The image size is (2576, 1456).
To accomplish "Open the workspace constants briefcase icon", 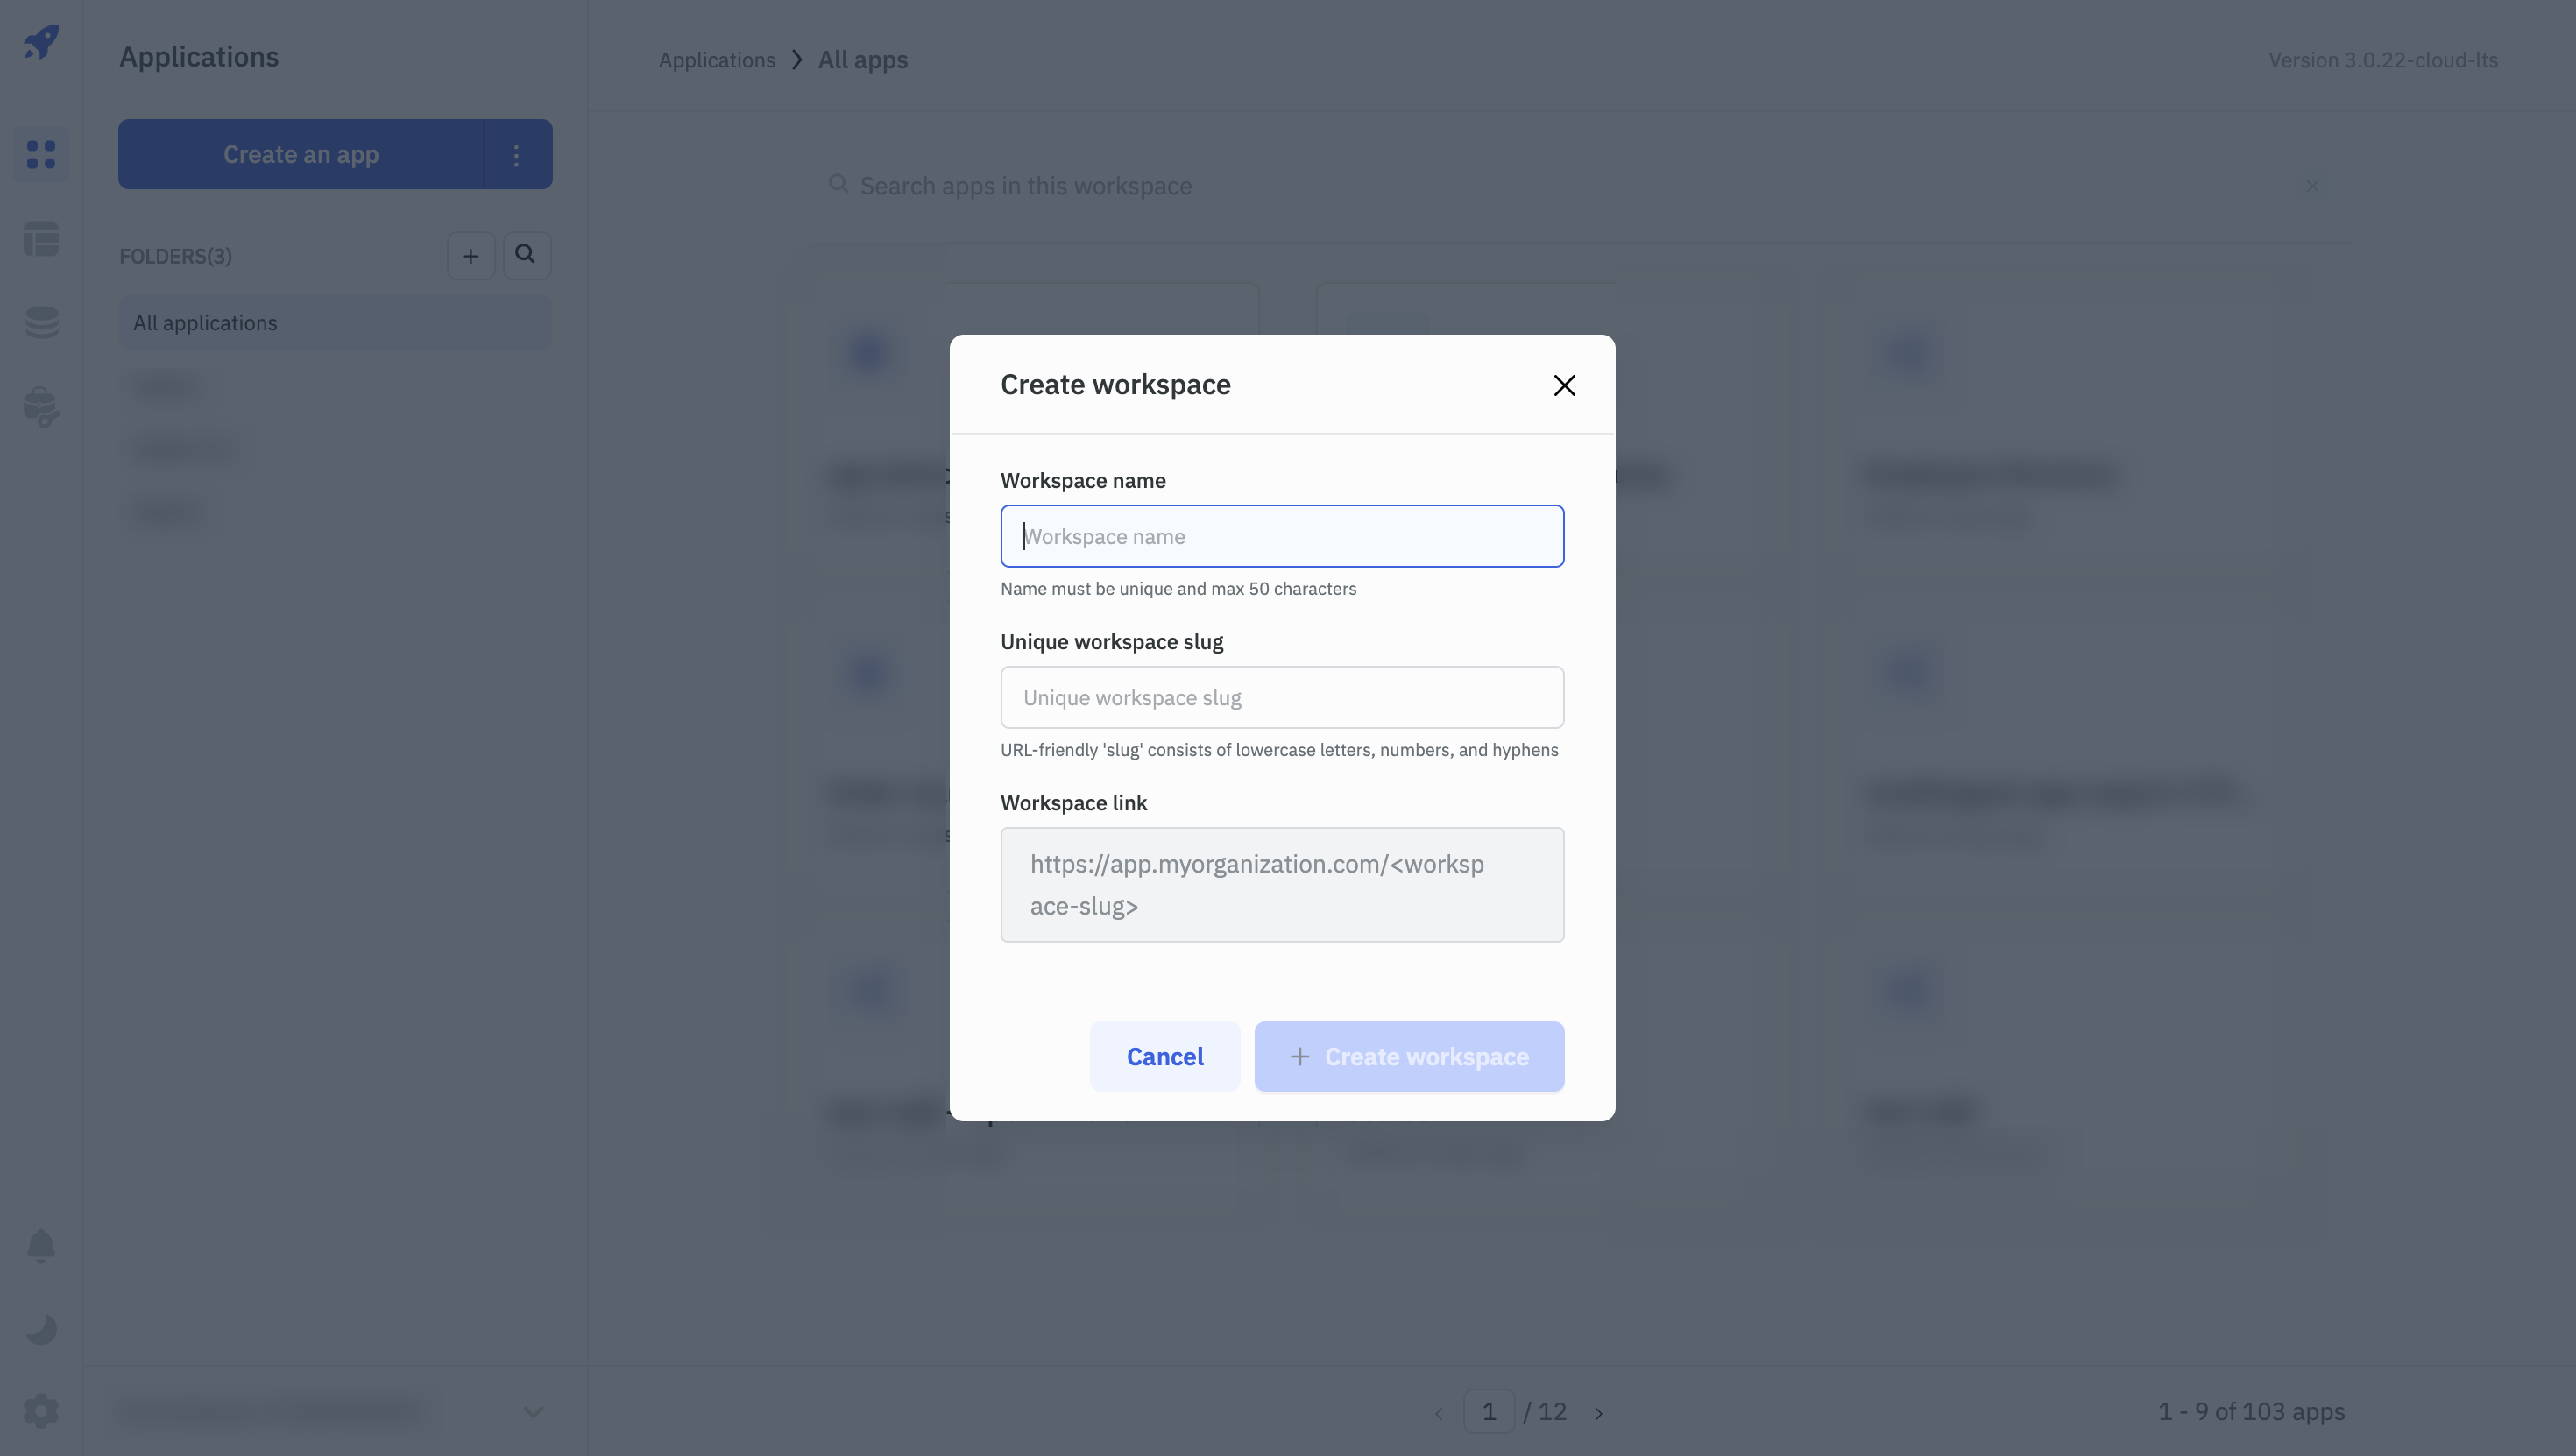I will click(x=41, y=407).
